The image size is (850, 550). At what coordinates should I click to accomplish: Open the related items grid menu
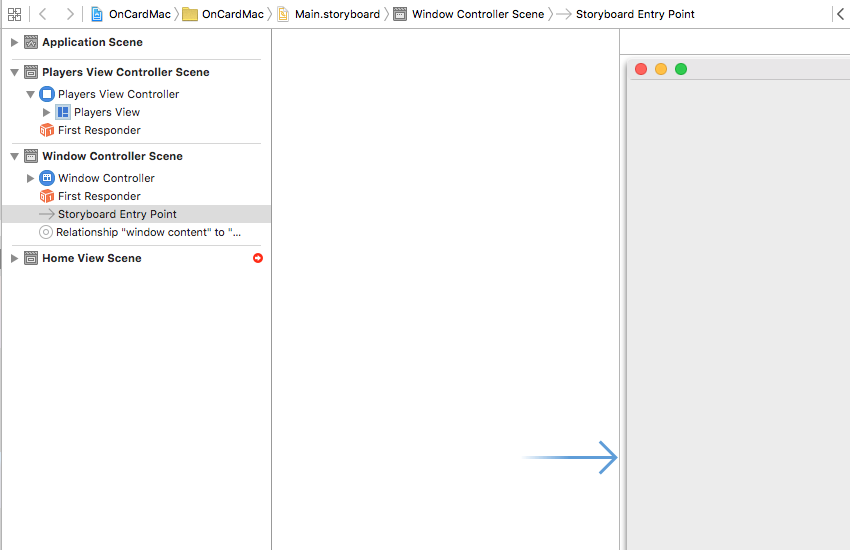(15, 14)
